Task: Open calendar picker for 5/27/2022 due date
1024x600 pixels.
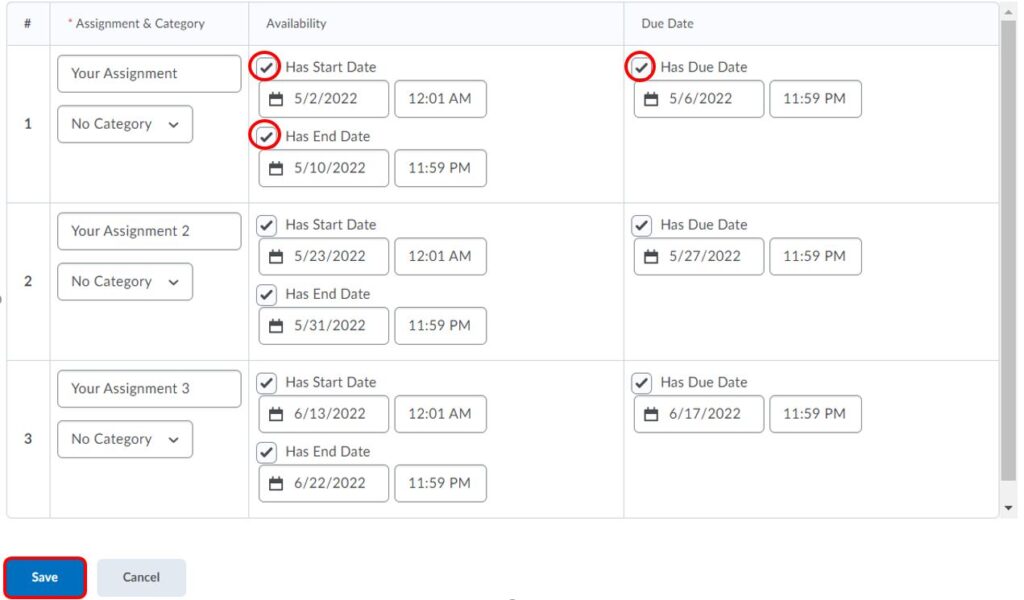Action: (x=652, y=256)
